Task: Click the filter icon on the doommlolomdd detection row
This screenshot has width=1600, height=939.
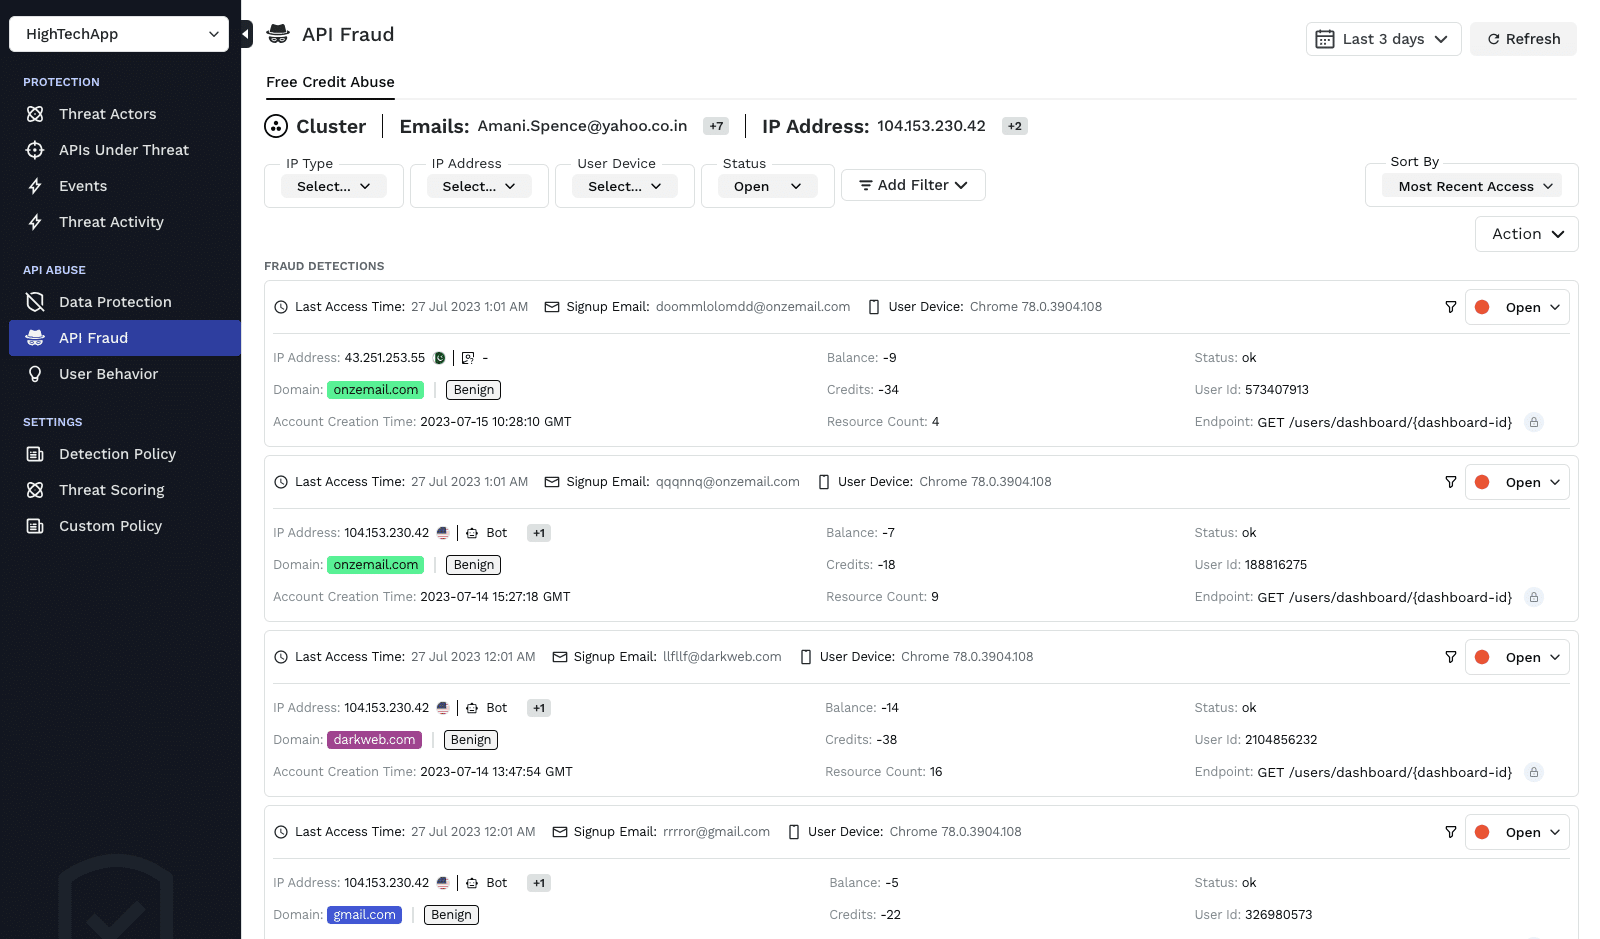Action: point(1450,307)
